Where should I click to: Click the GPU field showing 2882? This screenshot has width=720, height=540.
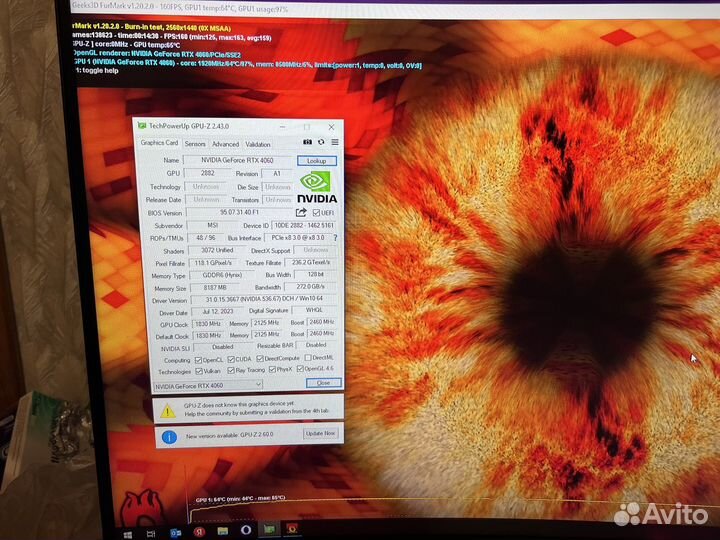point(208,173)
